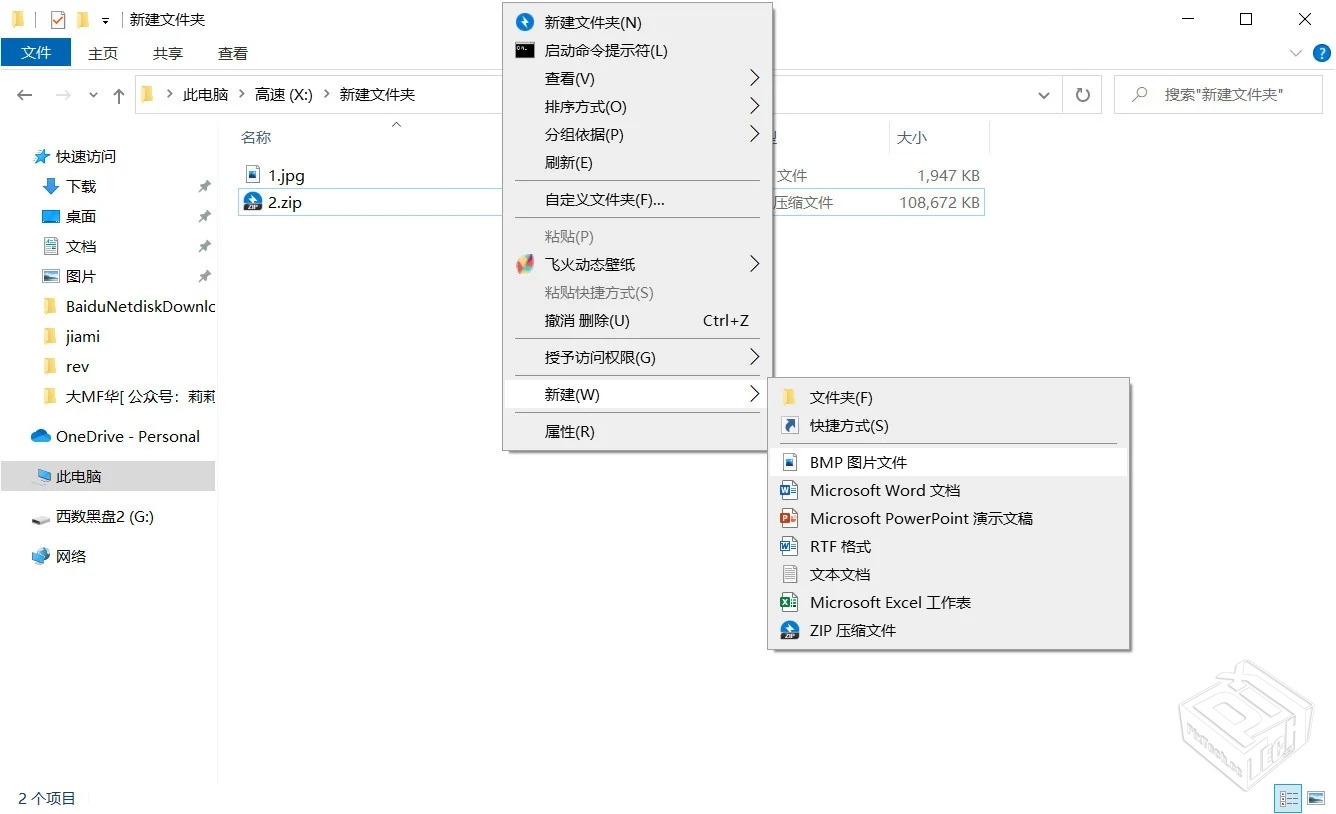Click the 名称 column header to sort files
This screenshot has height=814, width=1336.
tap(256, 137)
